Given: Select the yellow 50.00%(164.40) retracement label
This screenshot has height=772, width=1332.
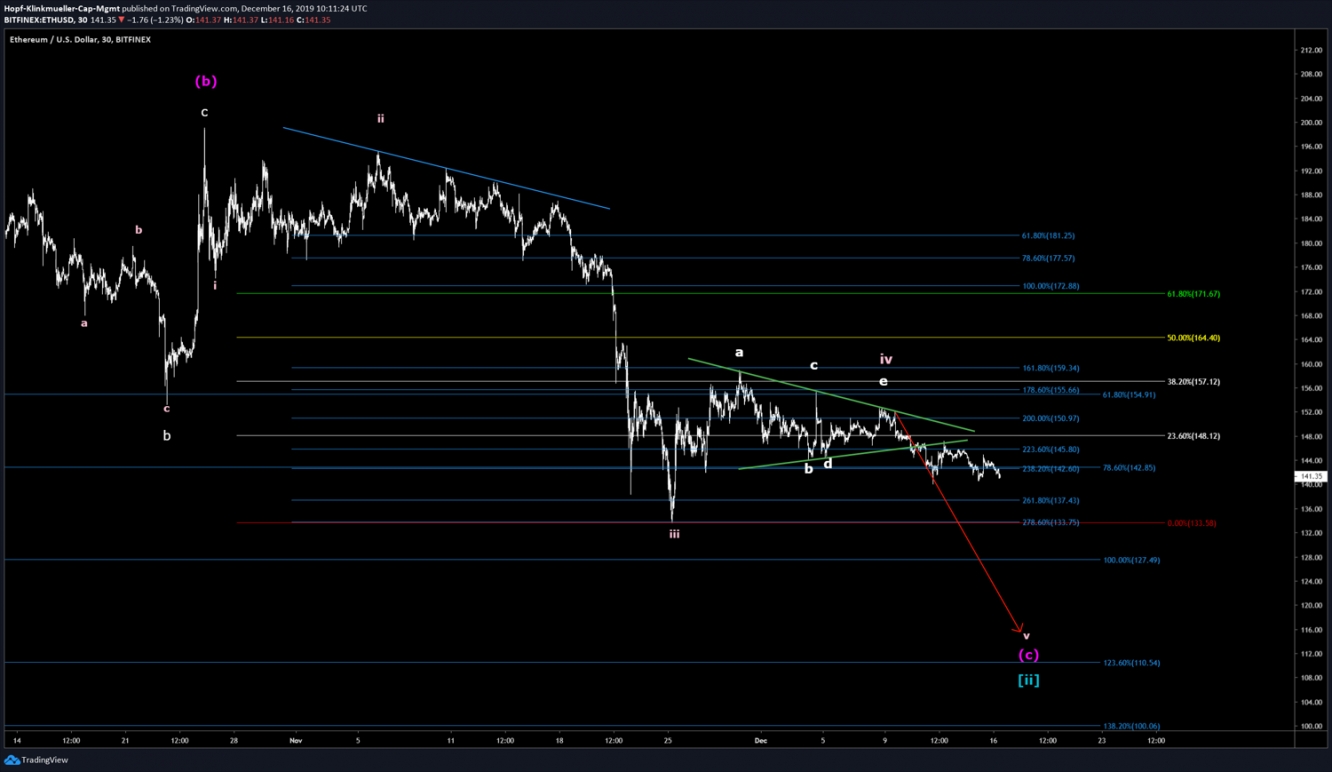Looking at the screenshot, I should (x=1193, y=338).
